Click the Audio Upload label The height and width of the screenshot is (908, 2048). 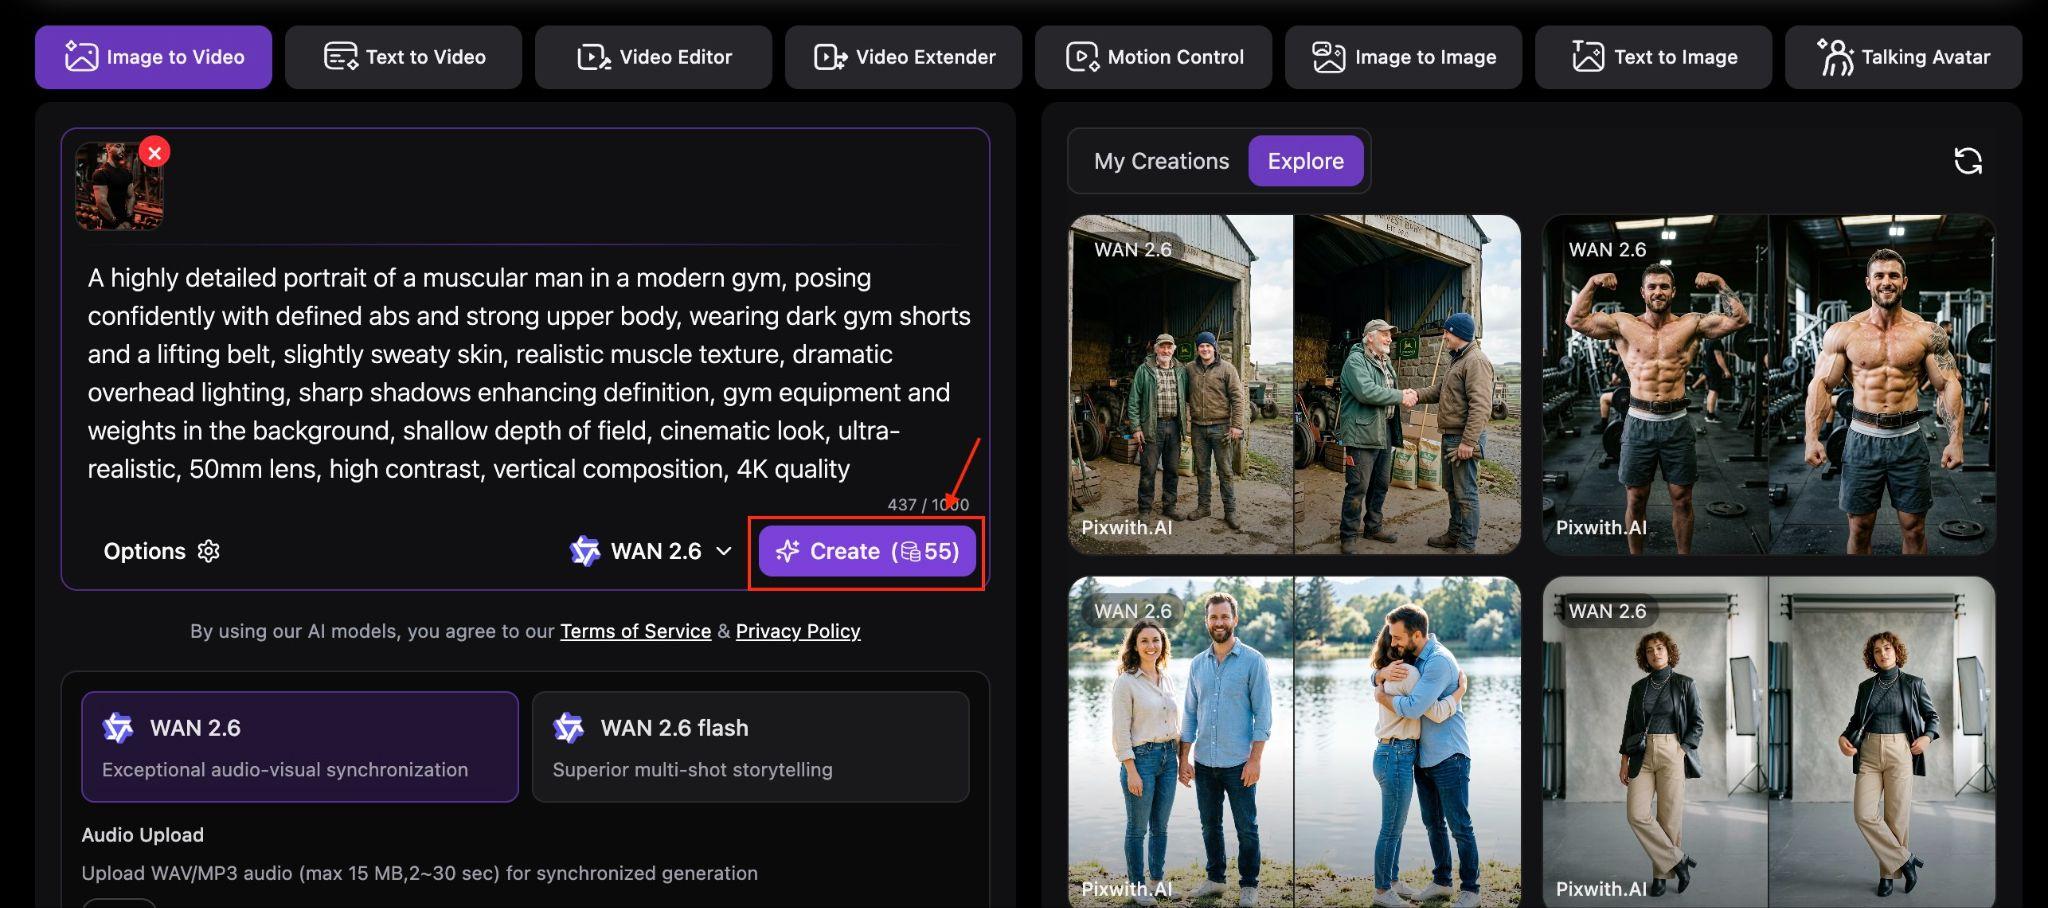point(142,835)
